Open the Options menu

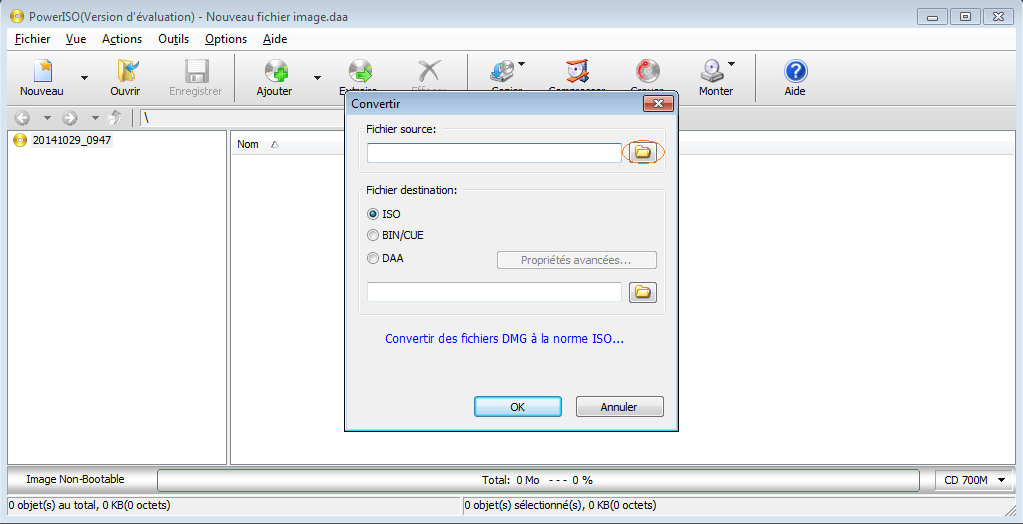tap(226, 39)
